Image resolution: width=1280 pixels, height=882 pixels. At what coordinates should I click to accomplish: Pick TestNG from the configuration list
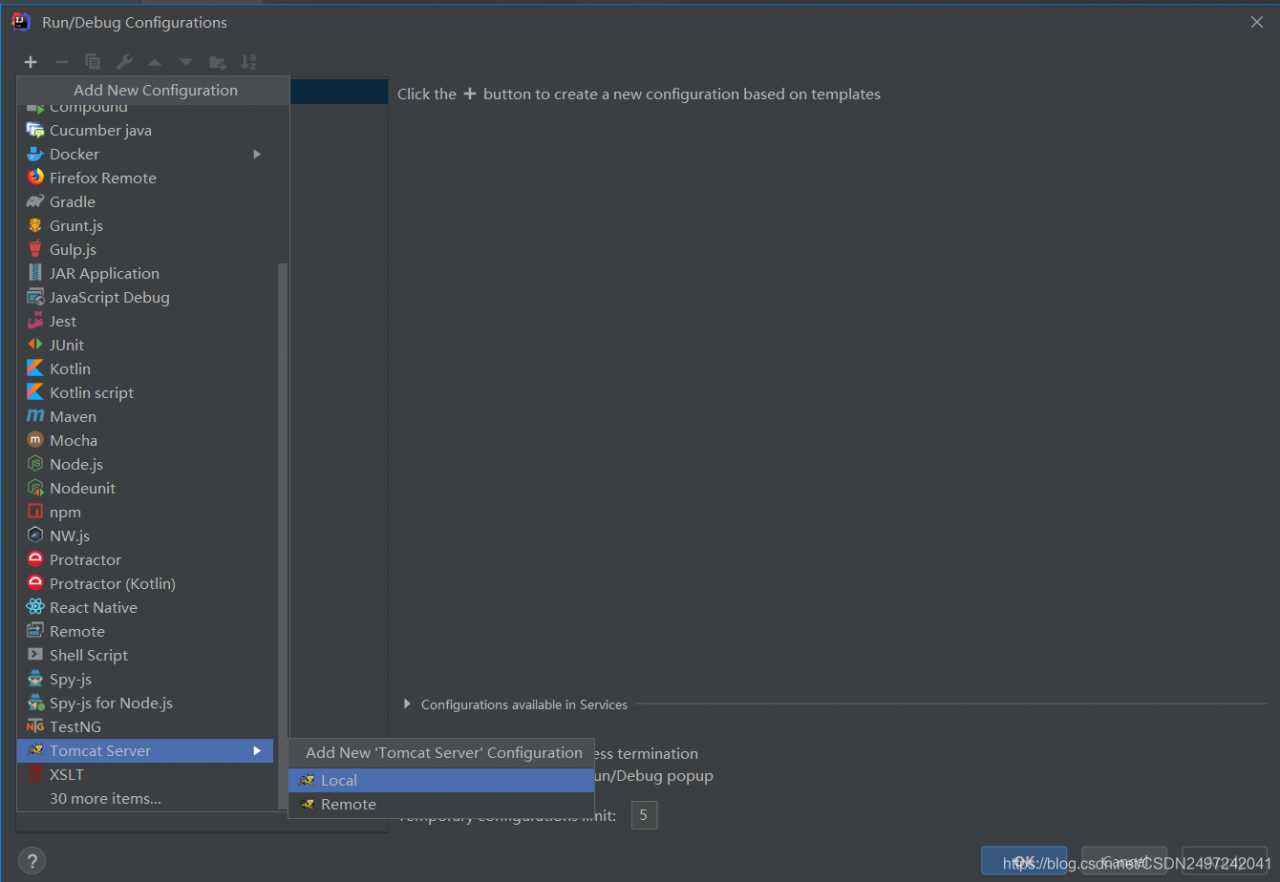[145, 727]
